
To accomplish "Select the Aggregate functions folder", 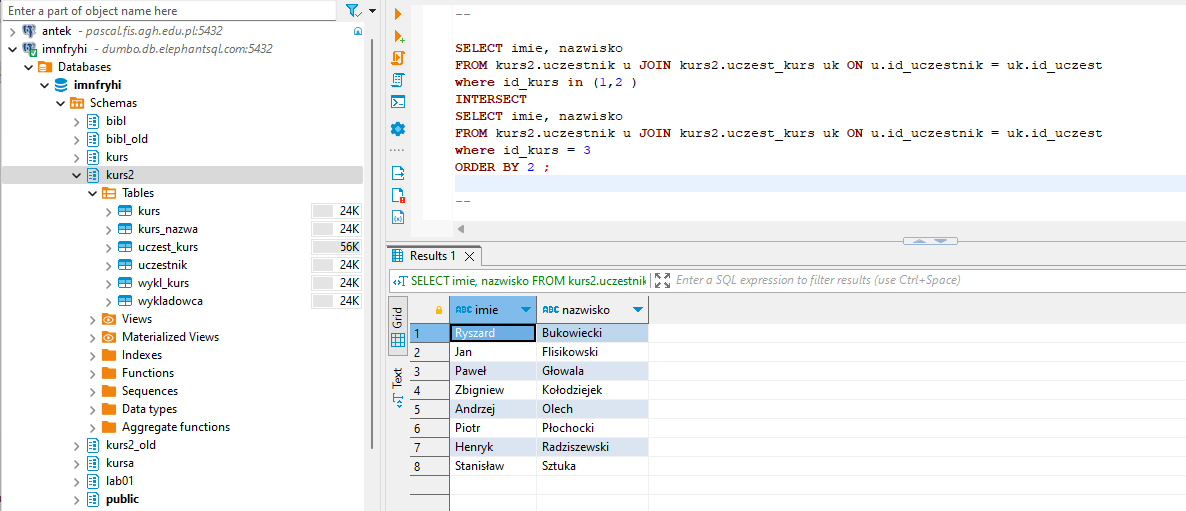I will click(x=175, y=427).
